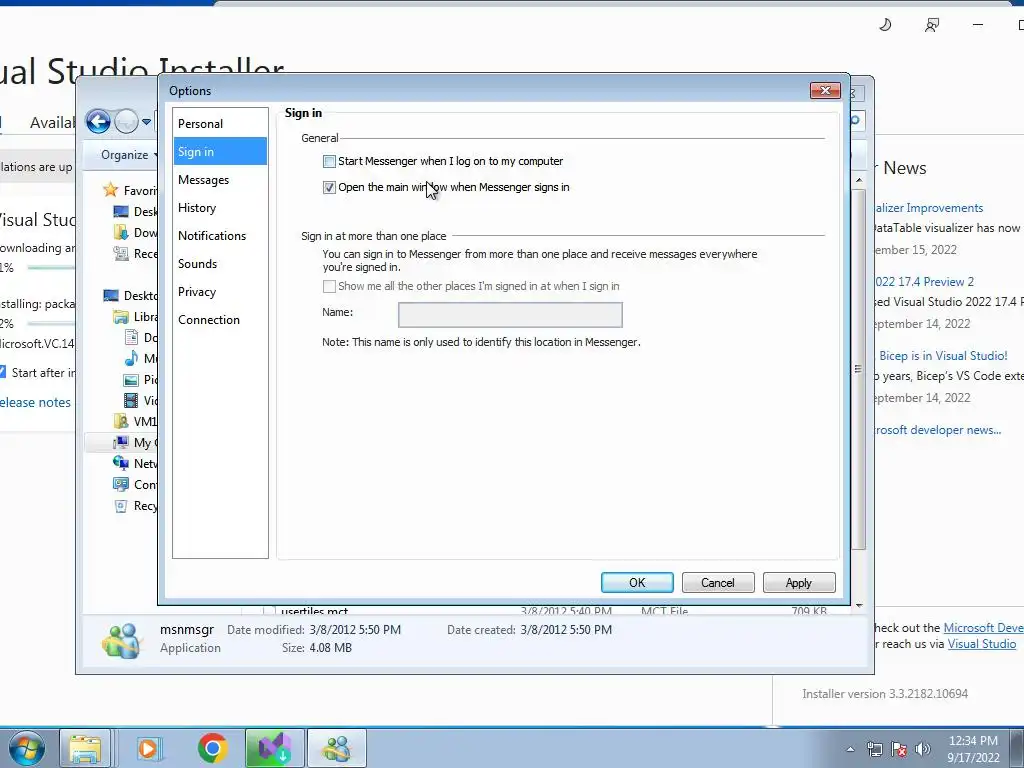Open Action Center flag icon in tray

tap(899, 749)
